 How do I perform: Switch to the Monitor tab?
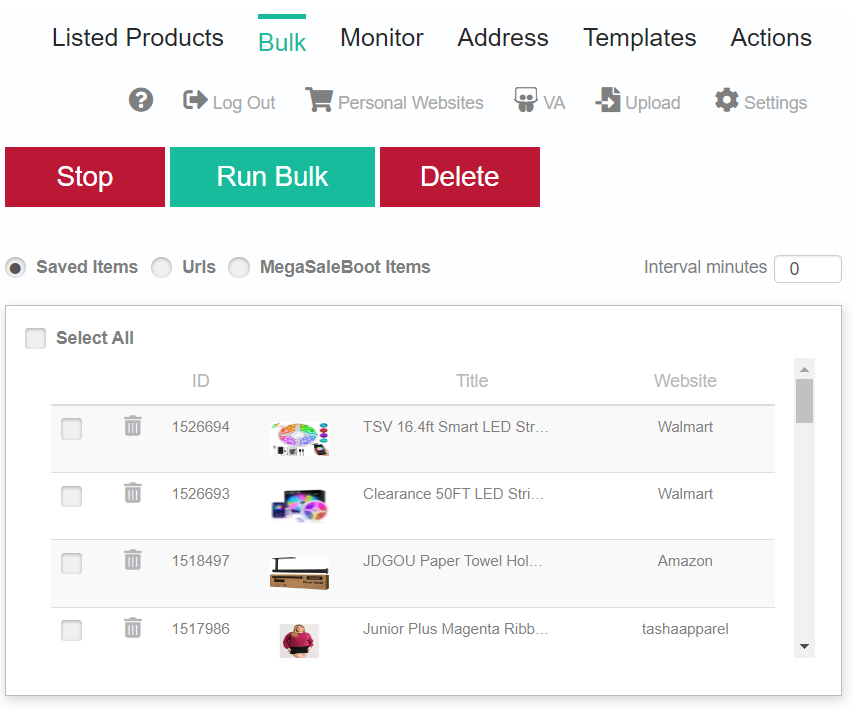[x=382, y=38]
